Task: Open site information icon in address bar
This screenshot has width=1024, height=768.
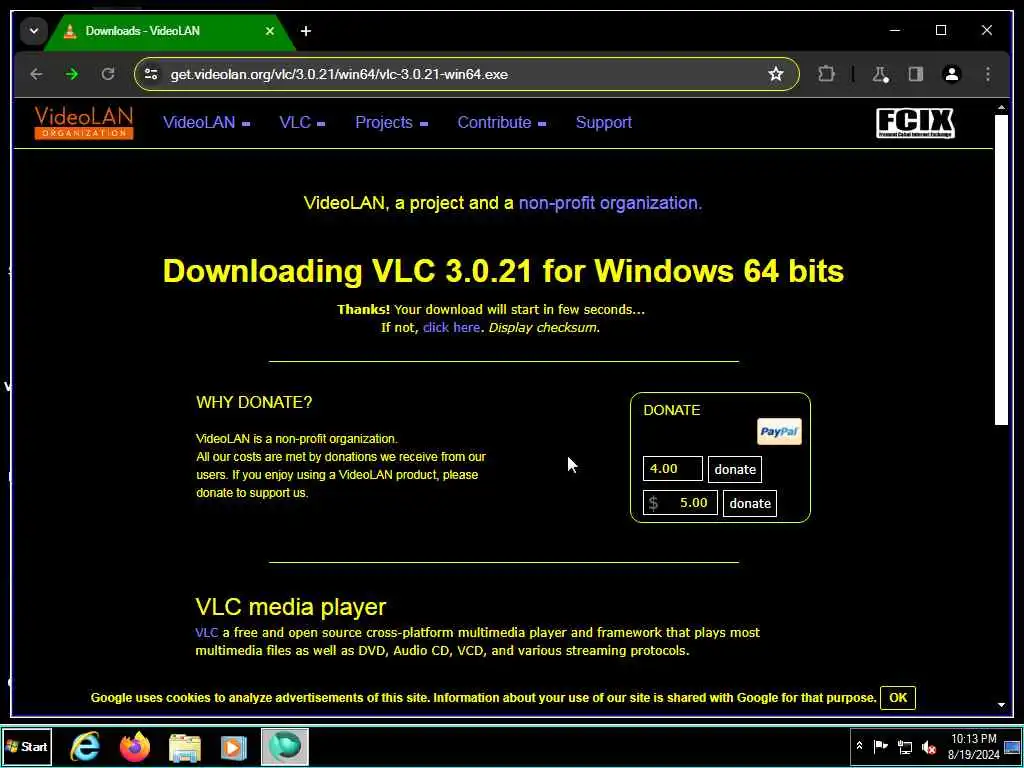Action: click(152, 74)
